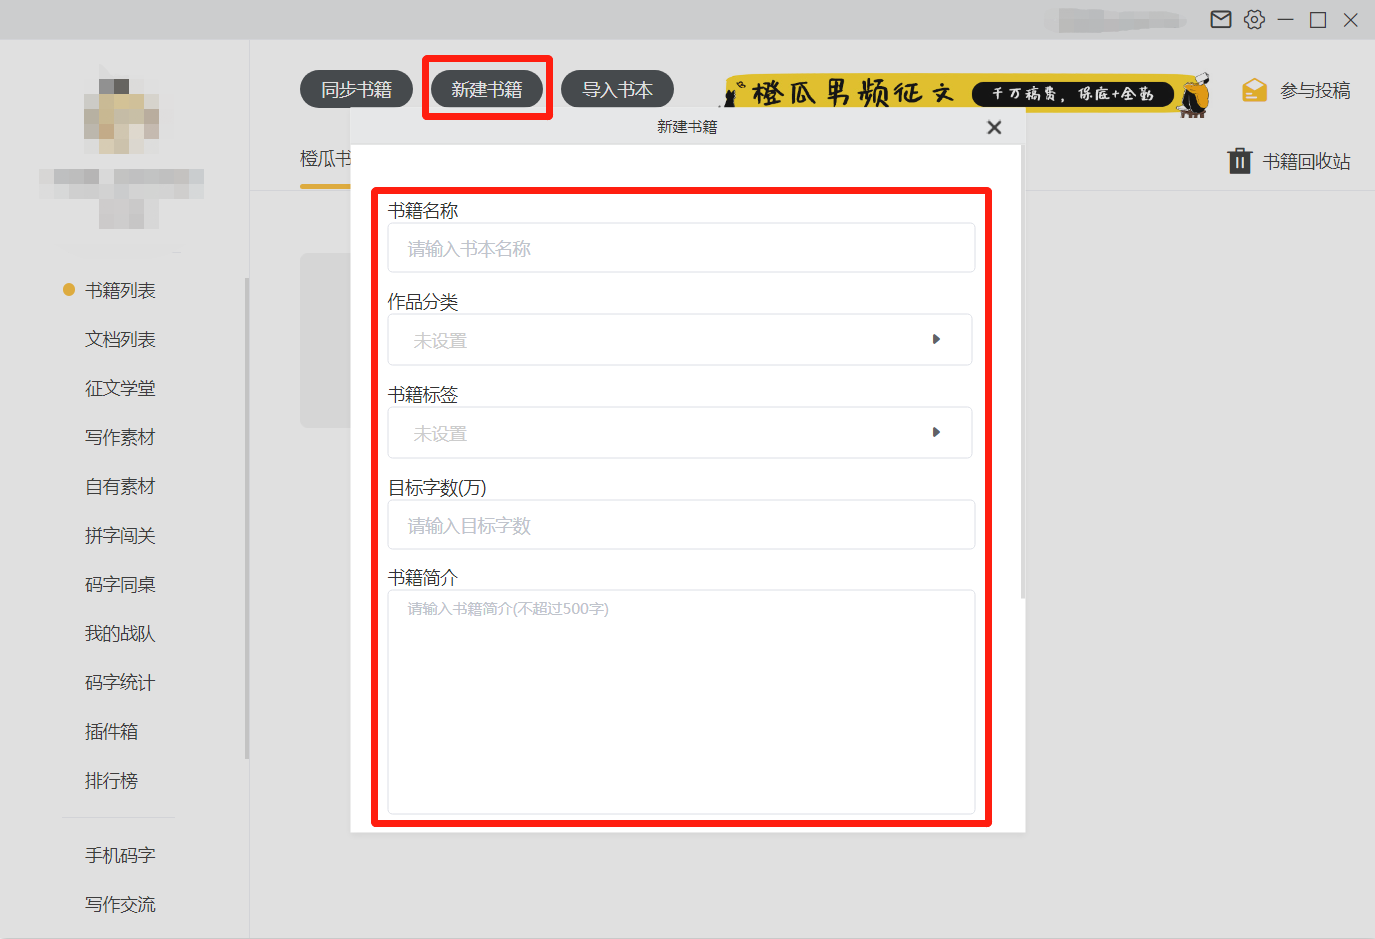Image resolution: width=1375 pixels, height=939 pixels.
Task: Maximize the application window
Action: click(1318, 19)
